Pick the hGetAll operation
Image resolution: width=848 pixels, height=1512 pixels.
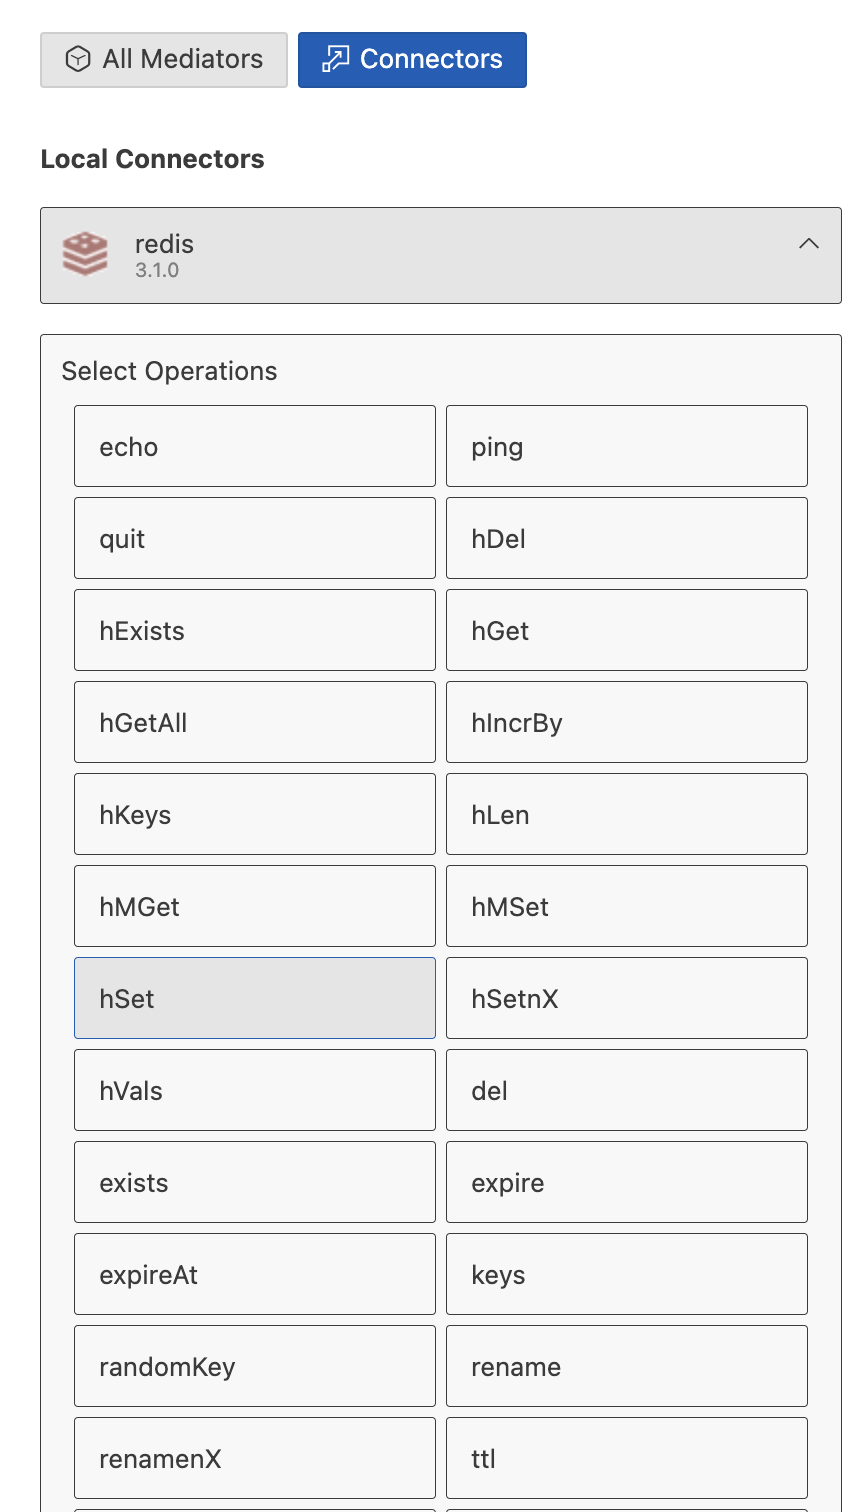pos(255,722)
